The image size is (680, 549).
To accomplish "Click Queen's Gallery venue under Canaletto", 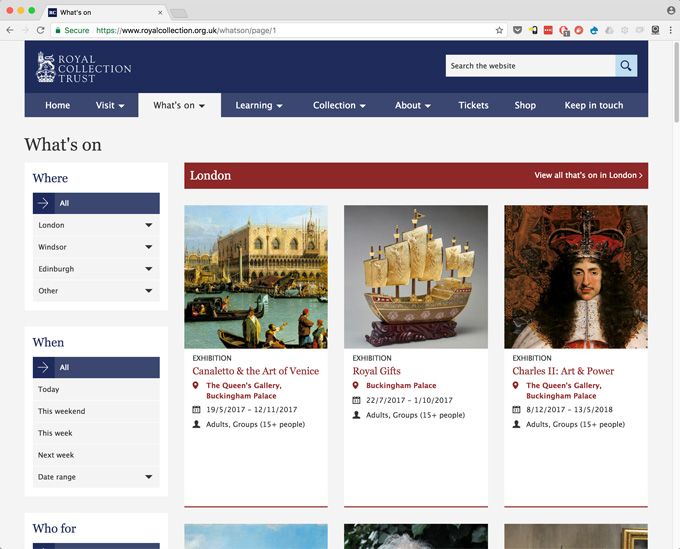I will pyautogui.click(x=244, y=390).
